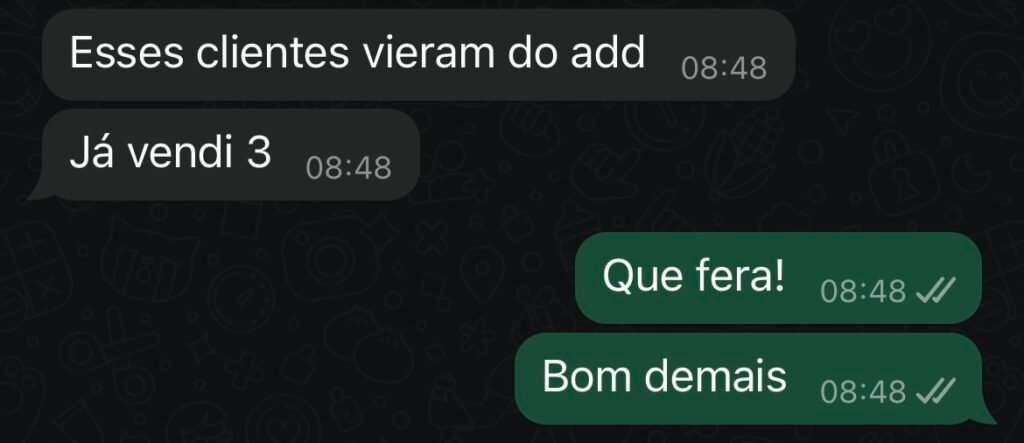Viewport: 1024px width, 443px height.
Task: Select the green "Bom demais" message bubble
Action: [756, 378]
